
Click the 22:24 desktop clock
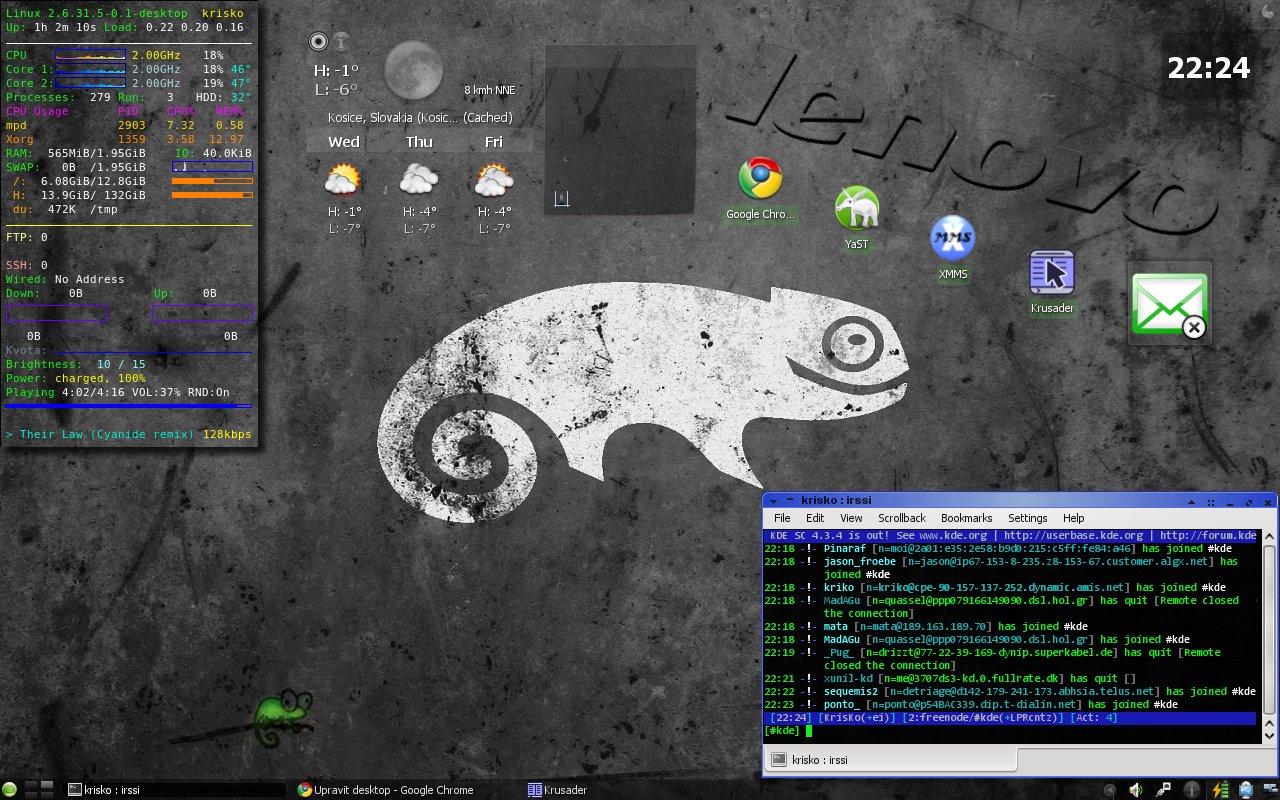pyautogui.click(x=1209, y=67)
